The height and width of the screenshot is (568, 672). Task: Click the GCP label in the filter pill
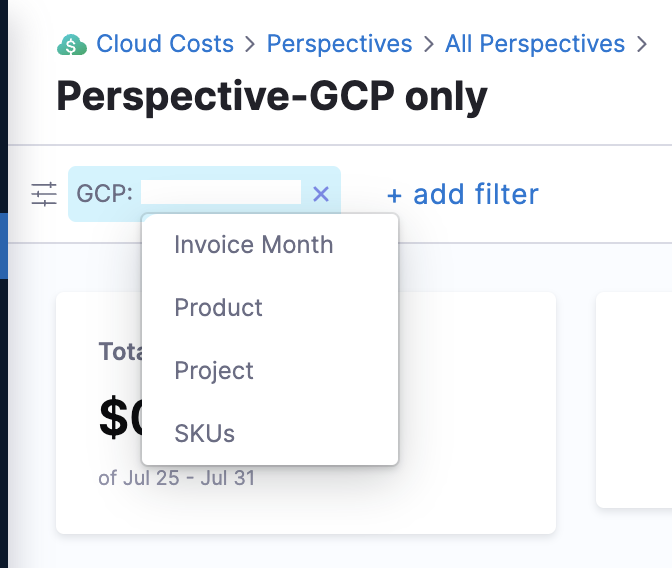(x=105, y=194)
